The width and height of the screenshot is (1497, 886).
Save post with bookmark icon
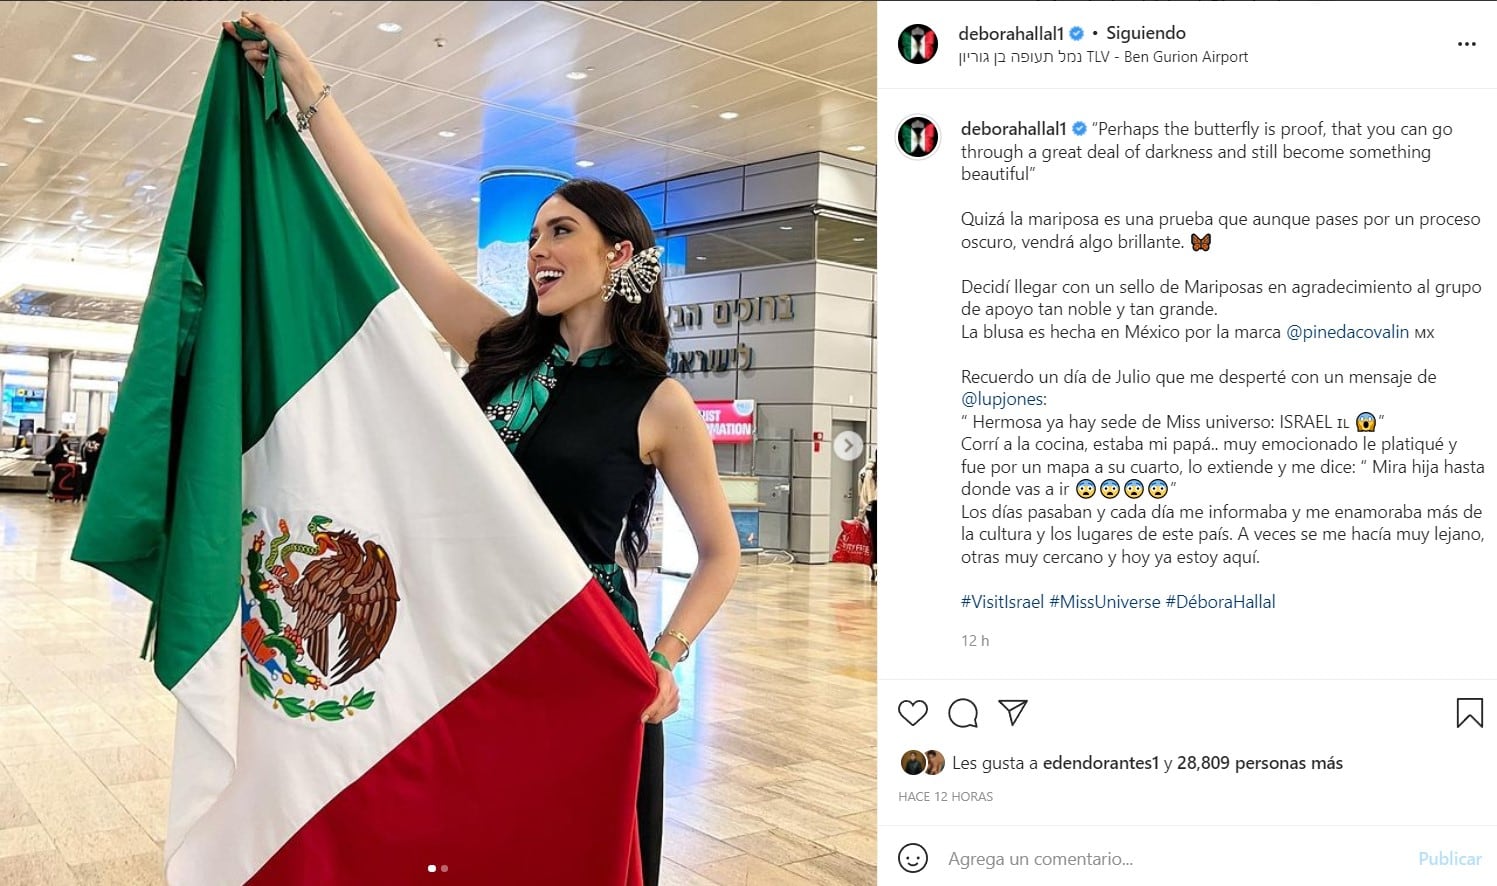tap(1469, 713)
